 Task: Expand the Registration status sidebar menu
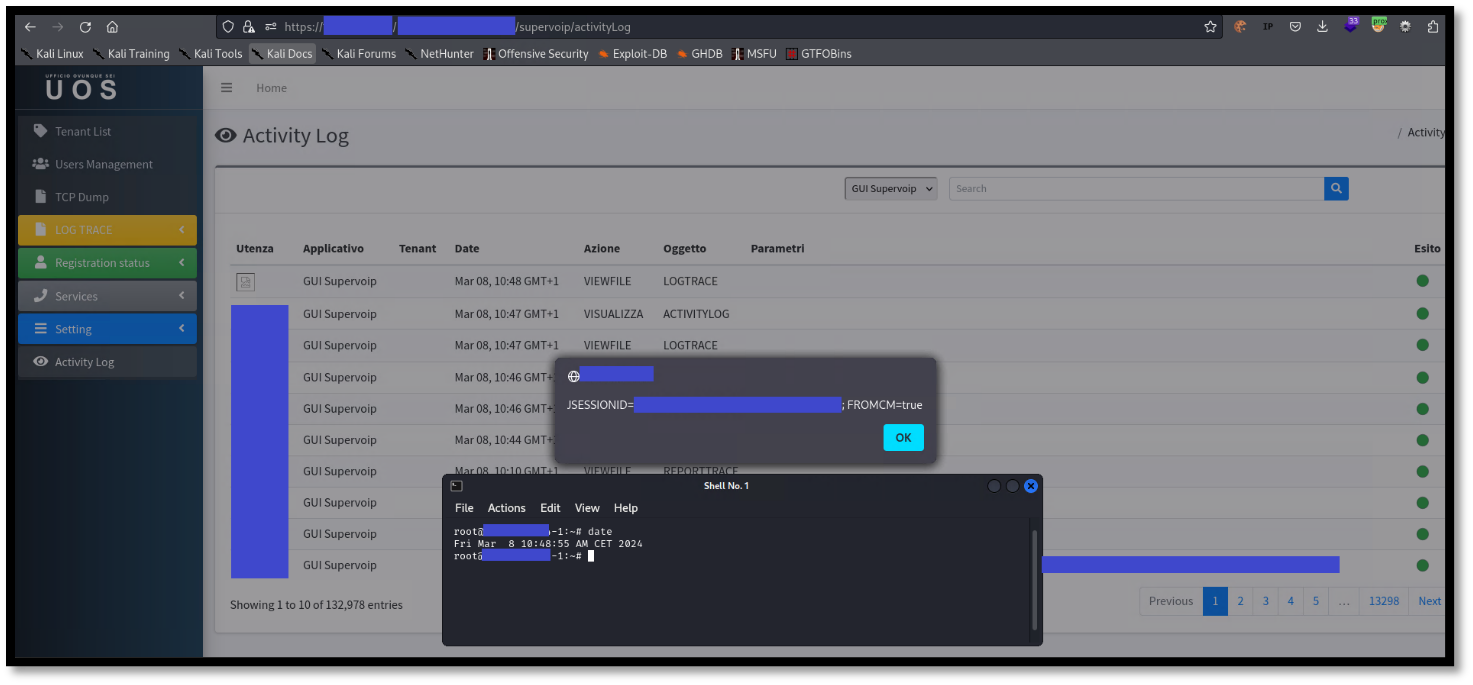[107, 263]
